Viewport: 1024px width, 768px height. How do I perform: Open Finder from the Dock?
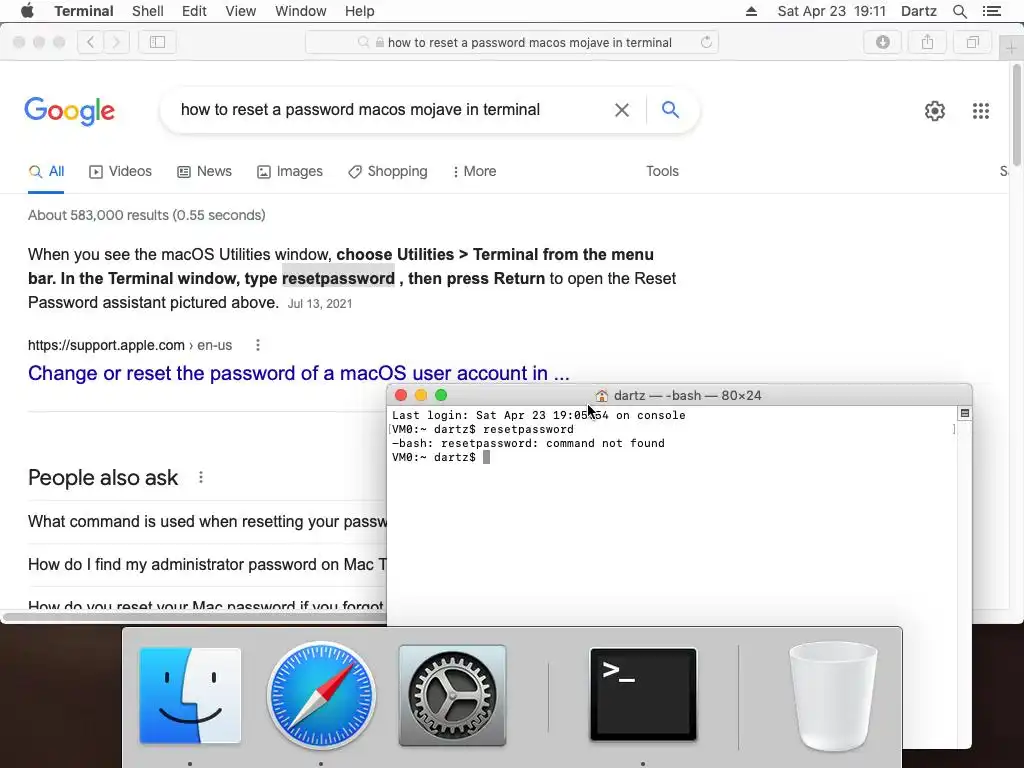[x=190, y=695]
